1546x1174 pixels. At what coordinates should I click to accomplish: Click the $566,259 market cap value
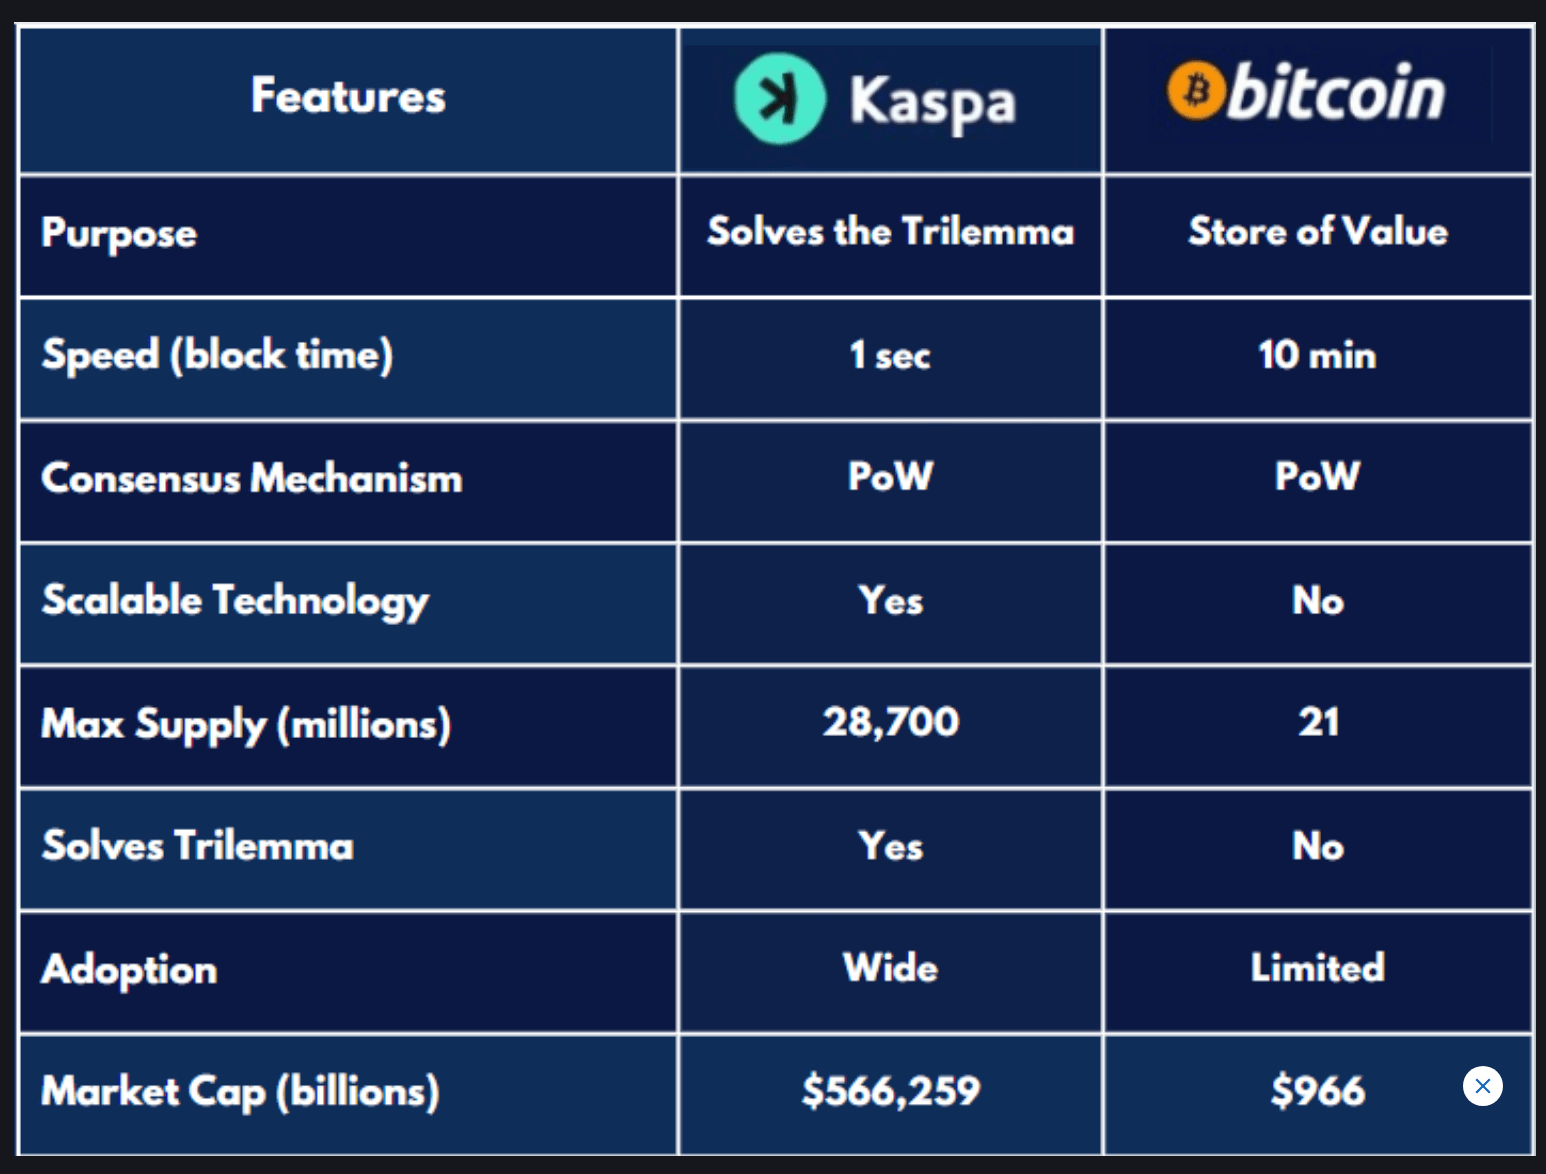pyautogui.click(x=890, y=1090)
